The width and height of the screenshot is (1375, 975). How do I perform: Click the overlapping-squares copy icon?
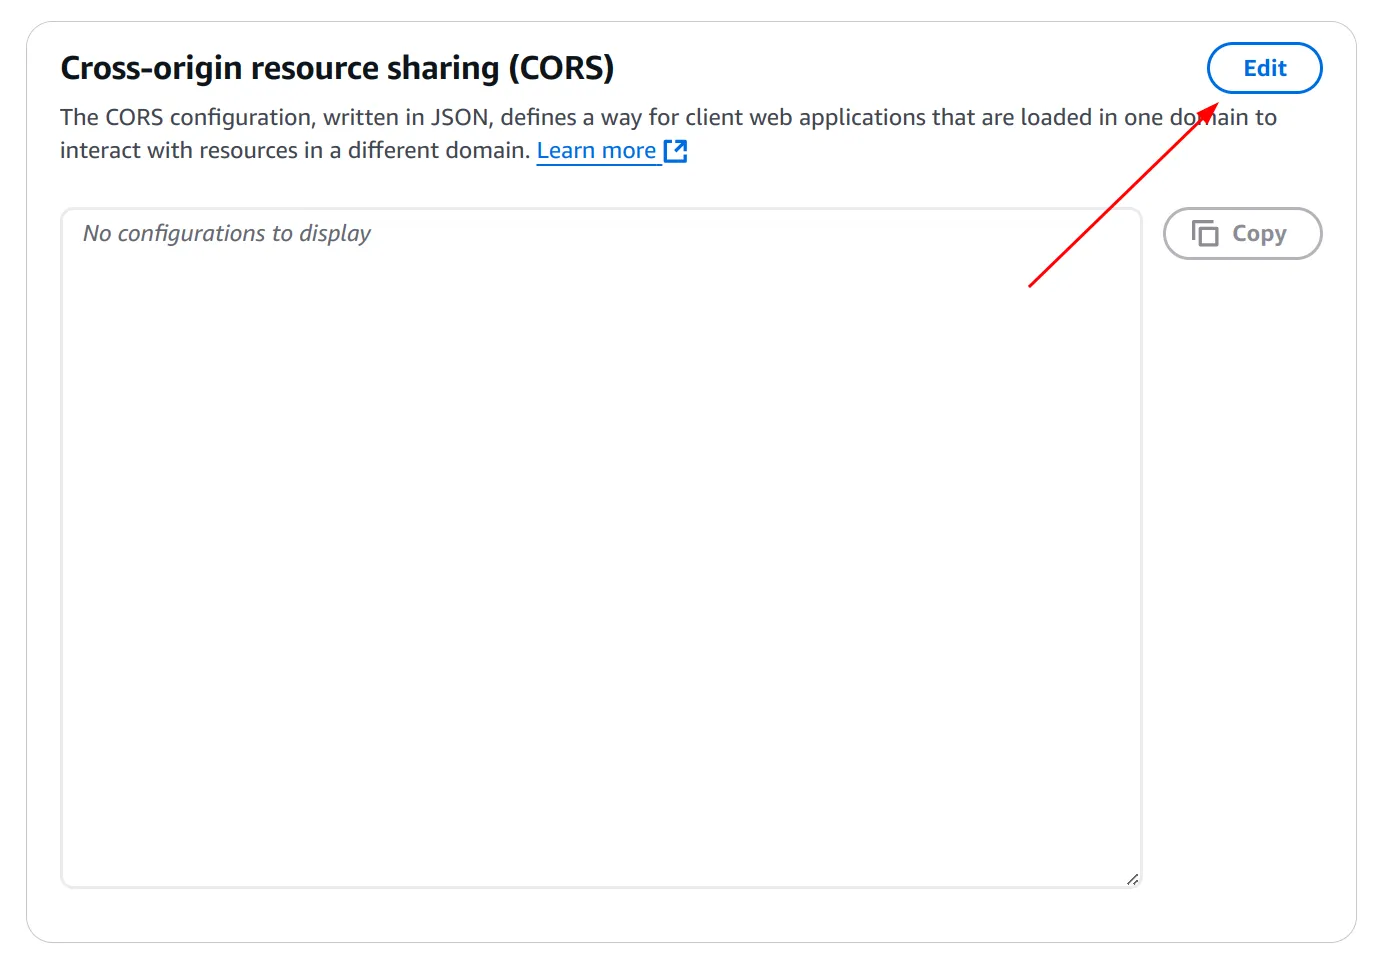coord(1205,233)
